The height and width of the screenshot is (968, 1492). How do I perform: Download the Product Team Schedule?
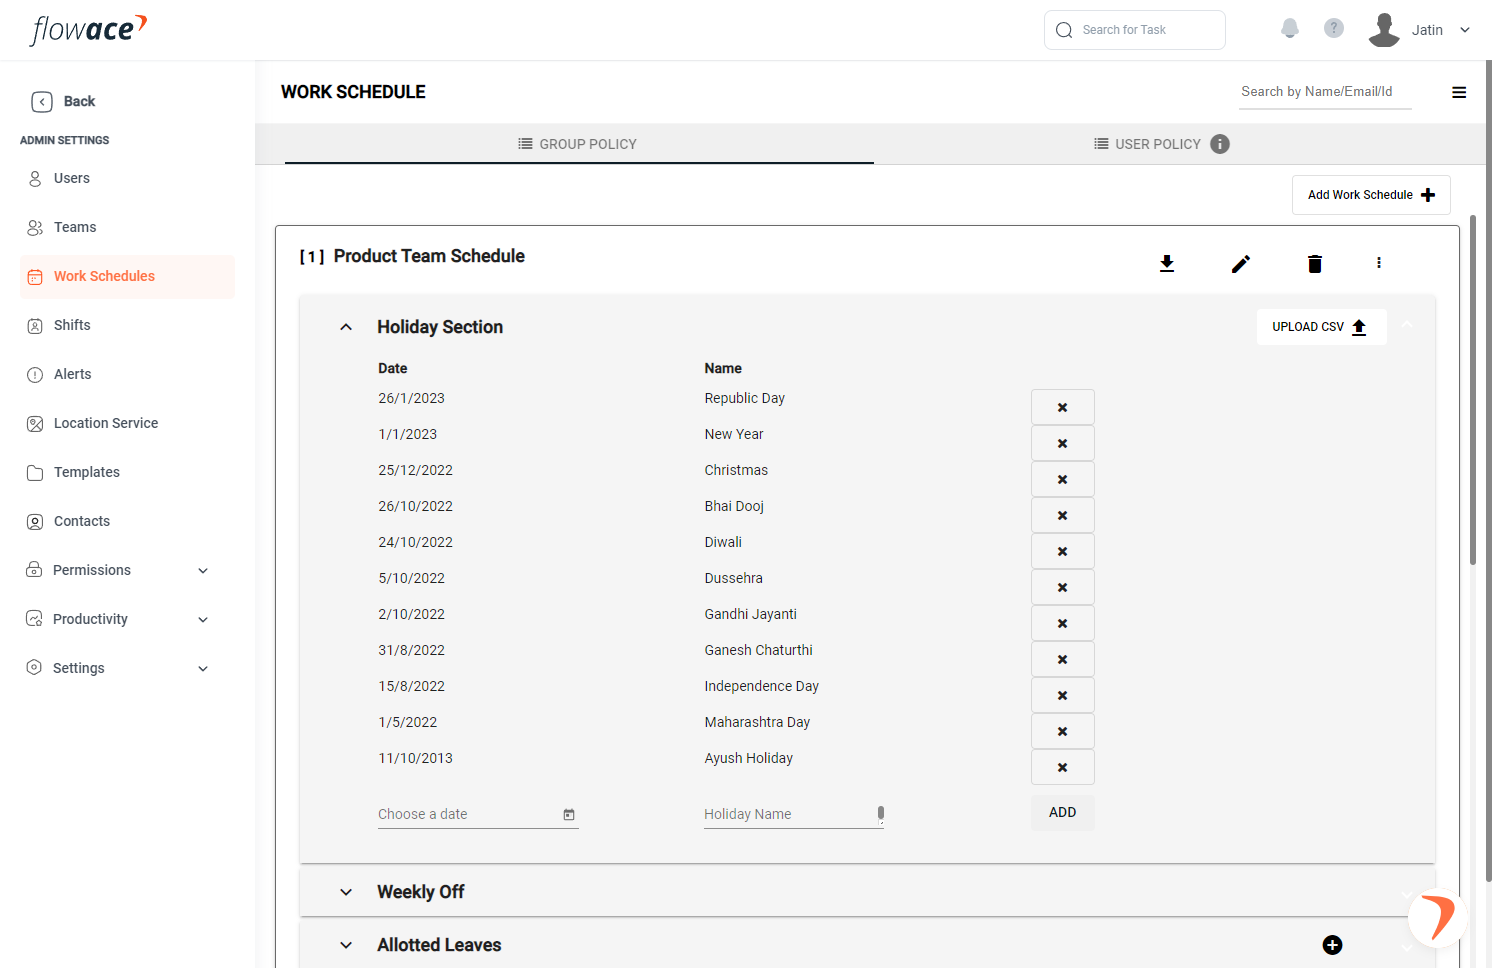[1167, 263]
